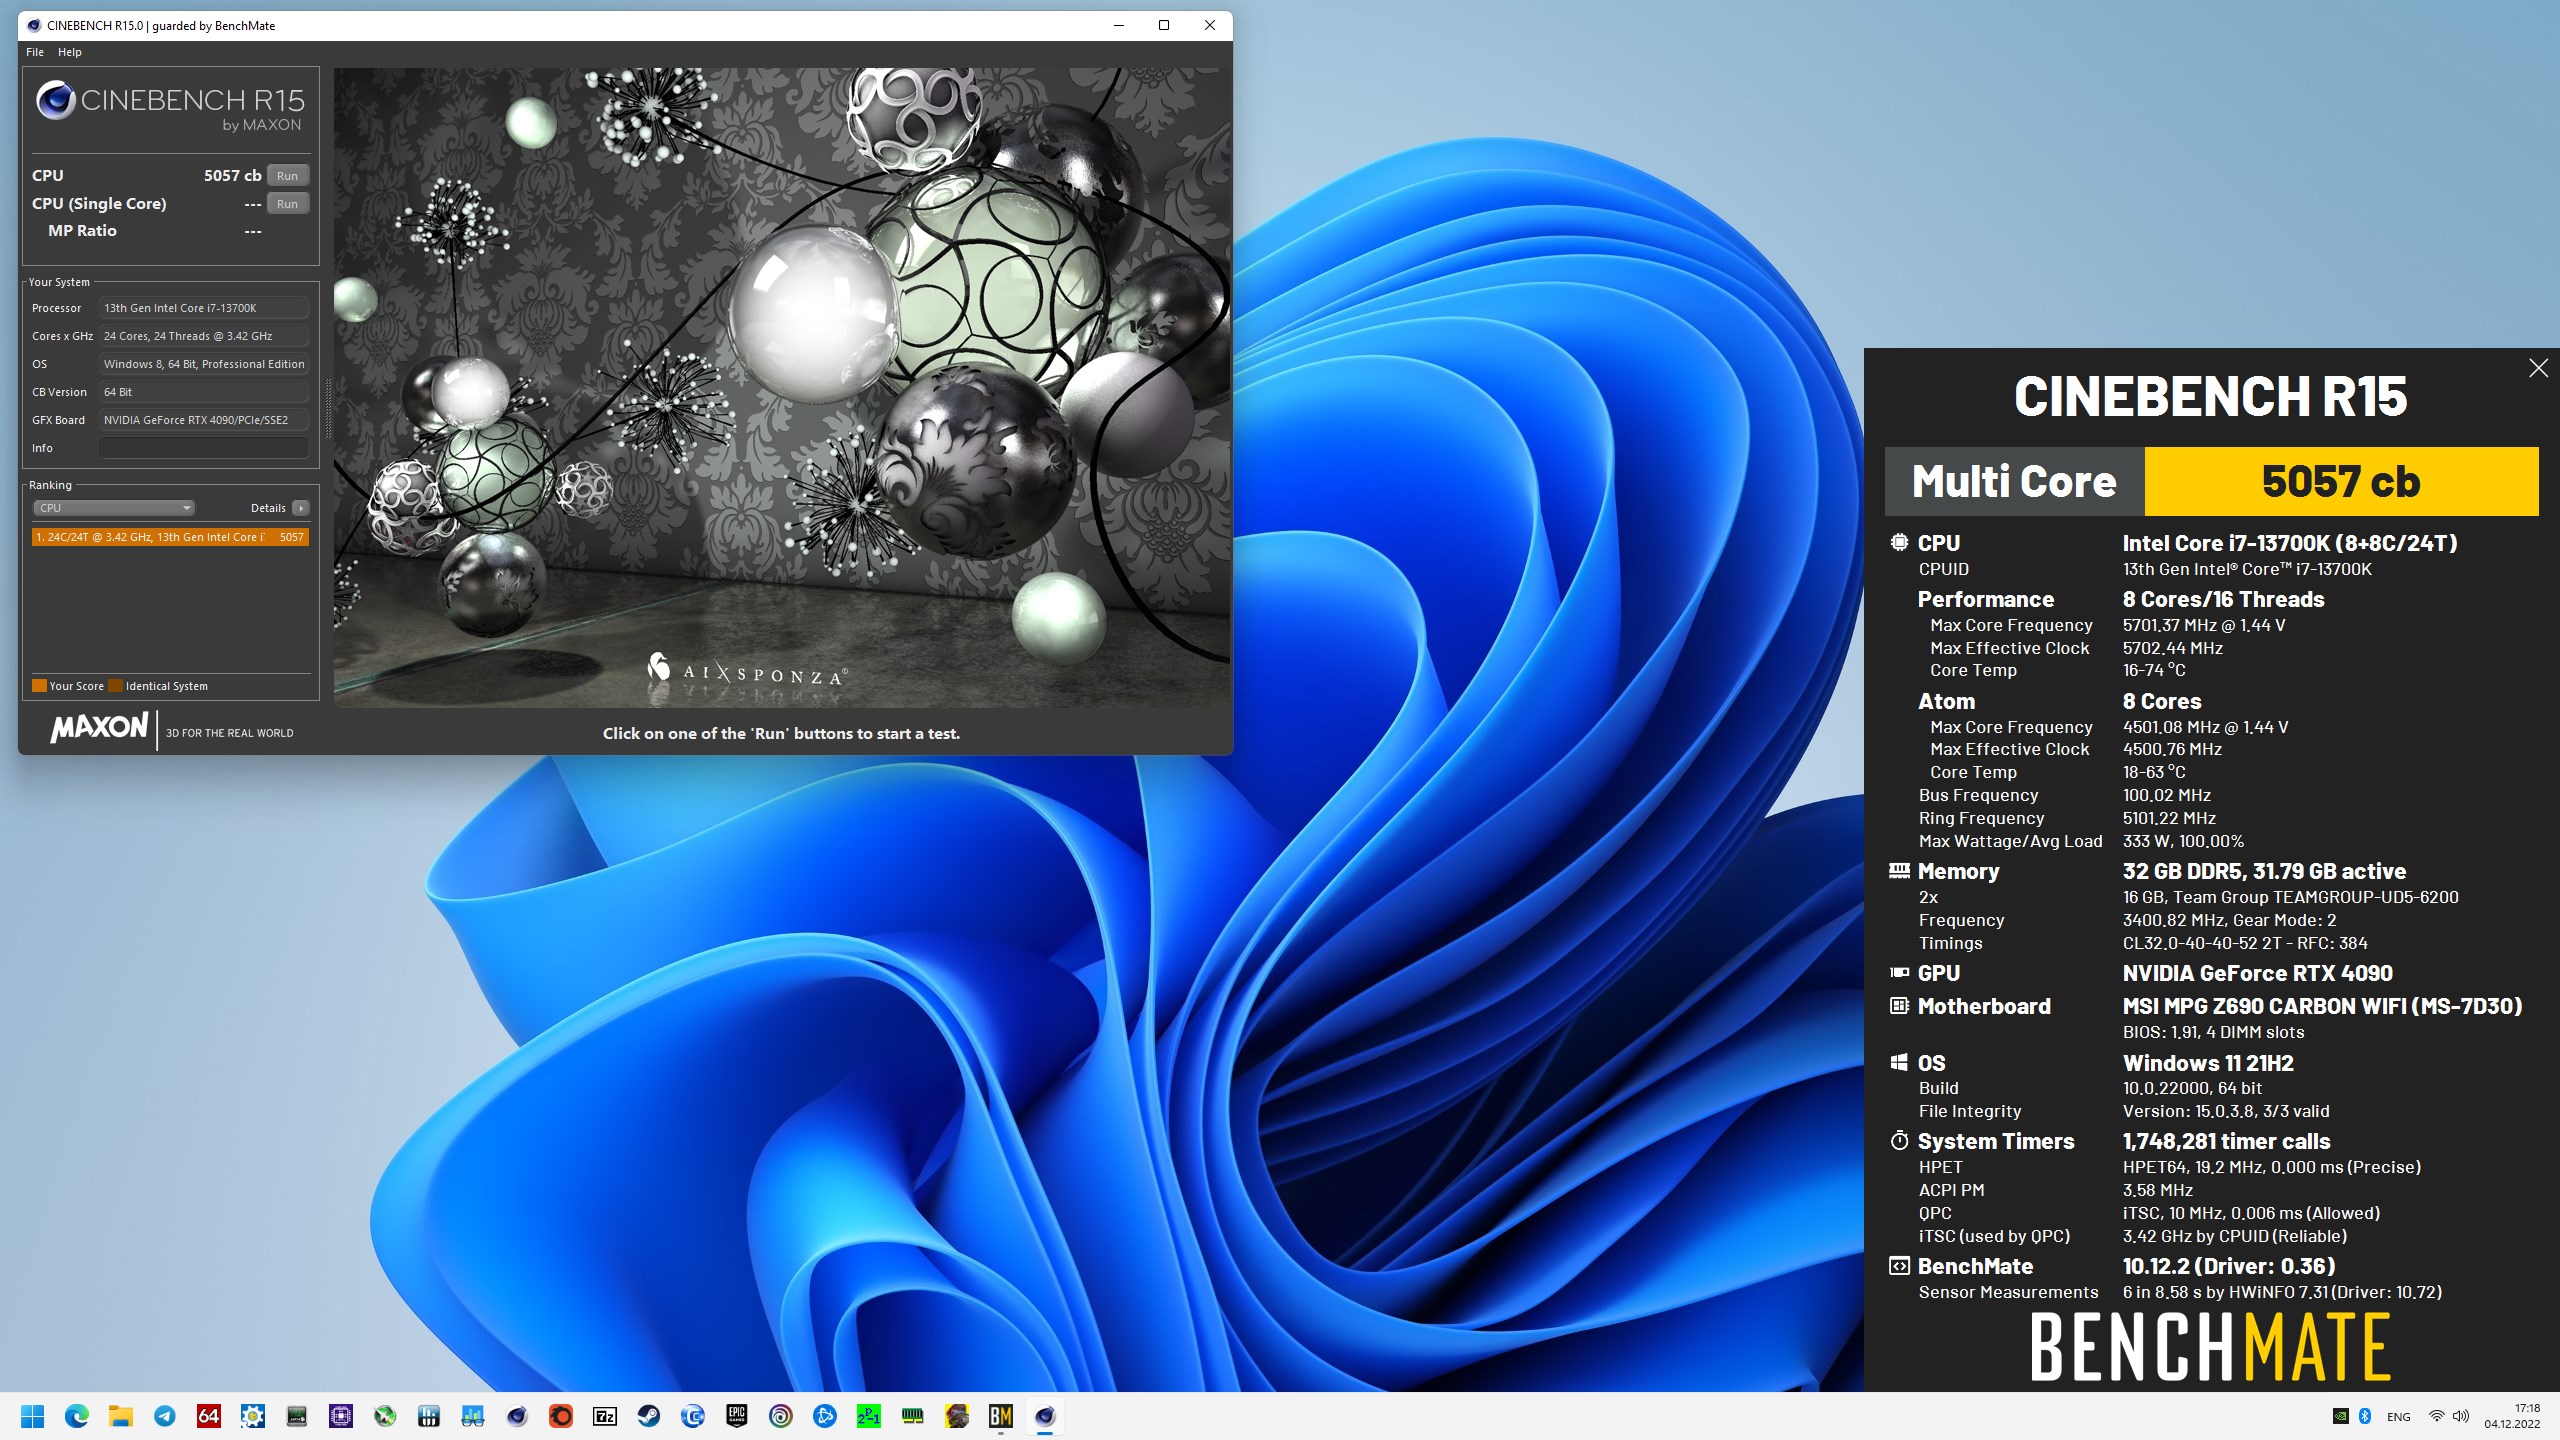Run the CPU multi-core benchmark

tap(287, 175)
